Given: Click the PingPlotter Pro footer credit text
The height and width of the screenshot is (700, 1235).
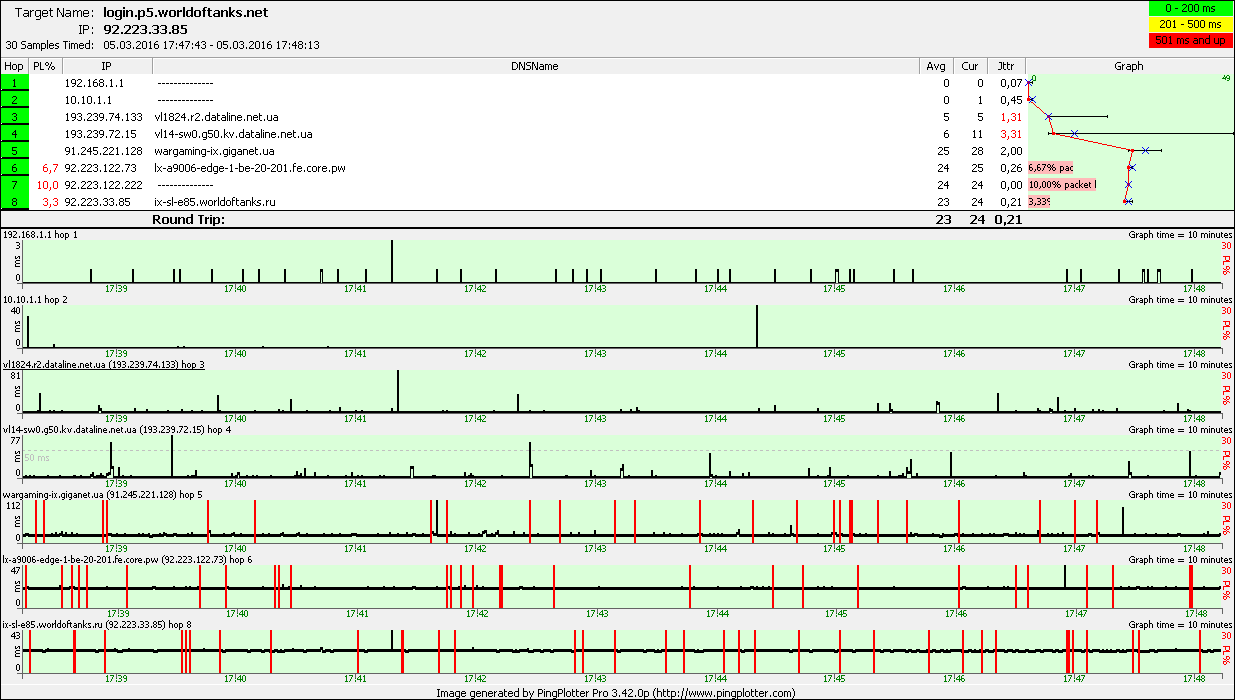Looking at the screenshot, I should [x=616, y=692].
